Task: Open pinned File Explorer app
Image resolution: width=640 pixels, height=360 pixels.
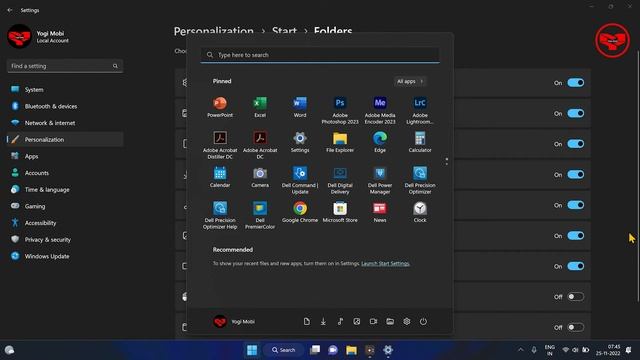Action: coord(340,142)
